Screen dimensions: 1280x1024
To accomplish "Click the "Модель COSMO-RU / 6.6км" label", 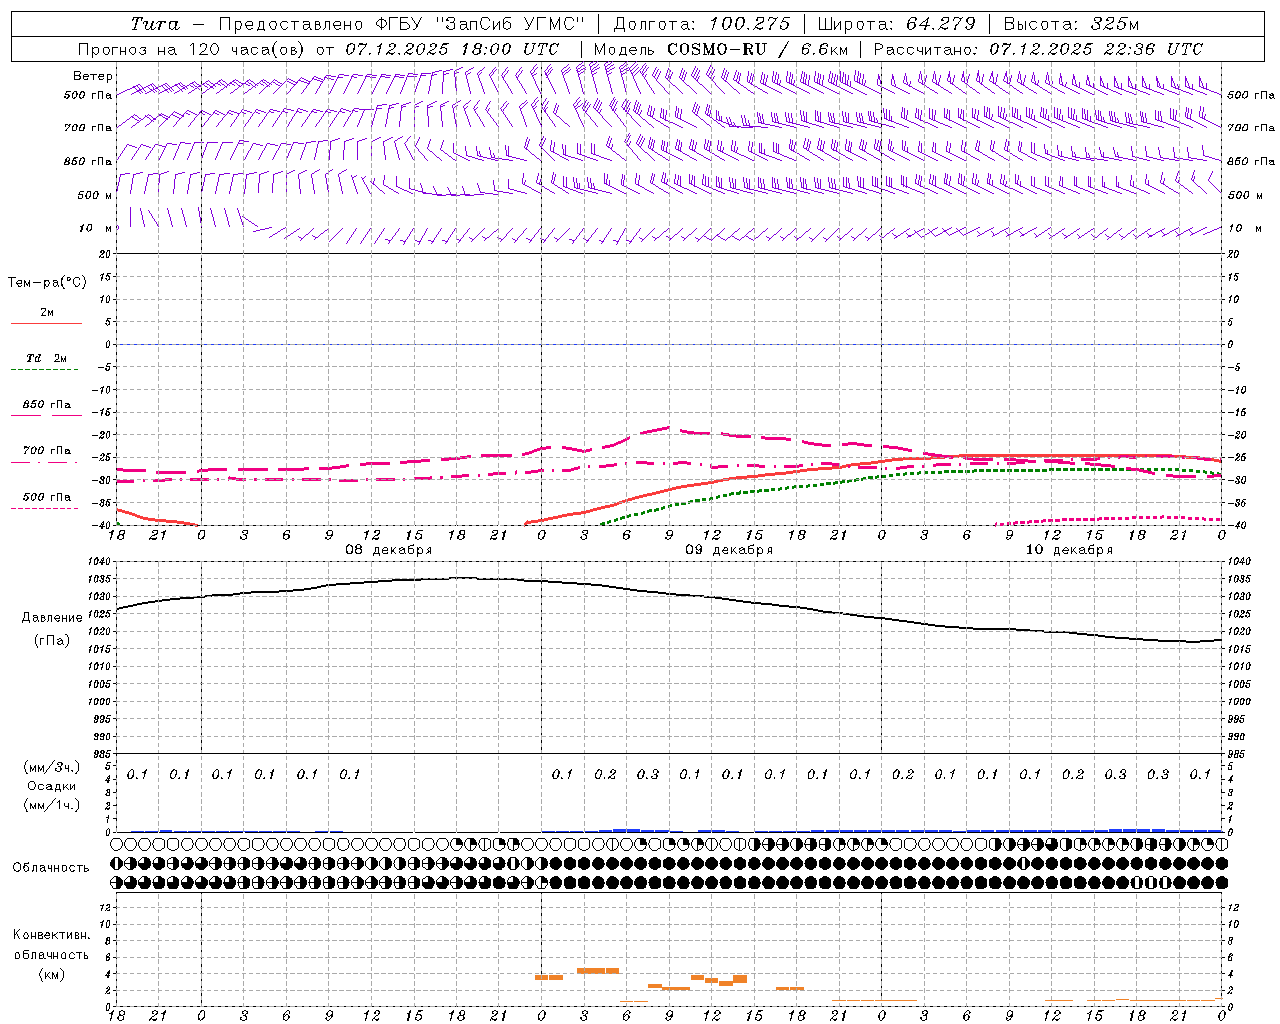I will pos(721,49).
